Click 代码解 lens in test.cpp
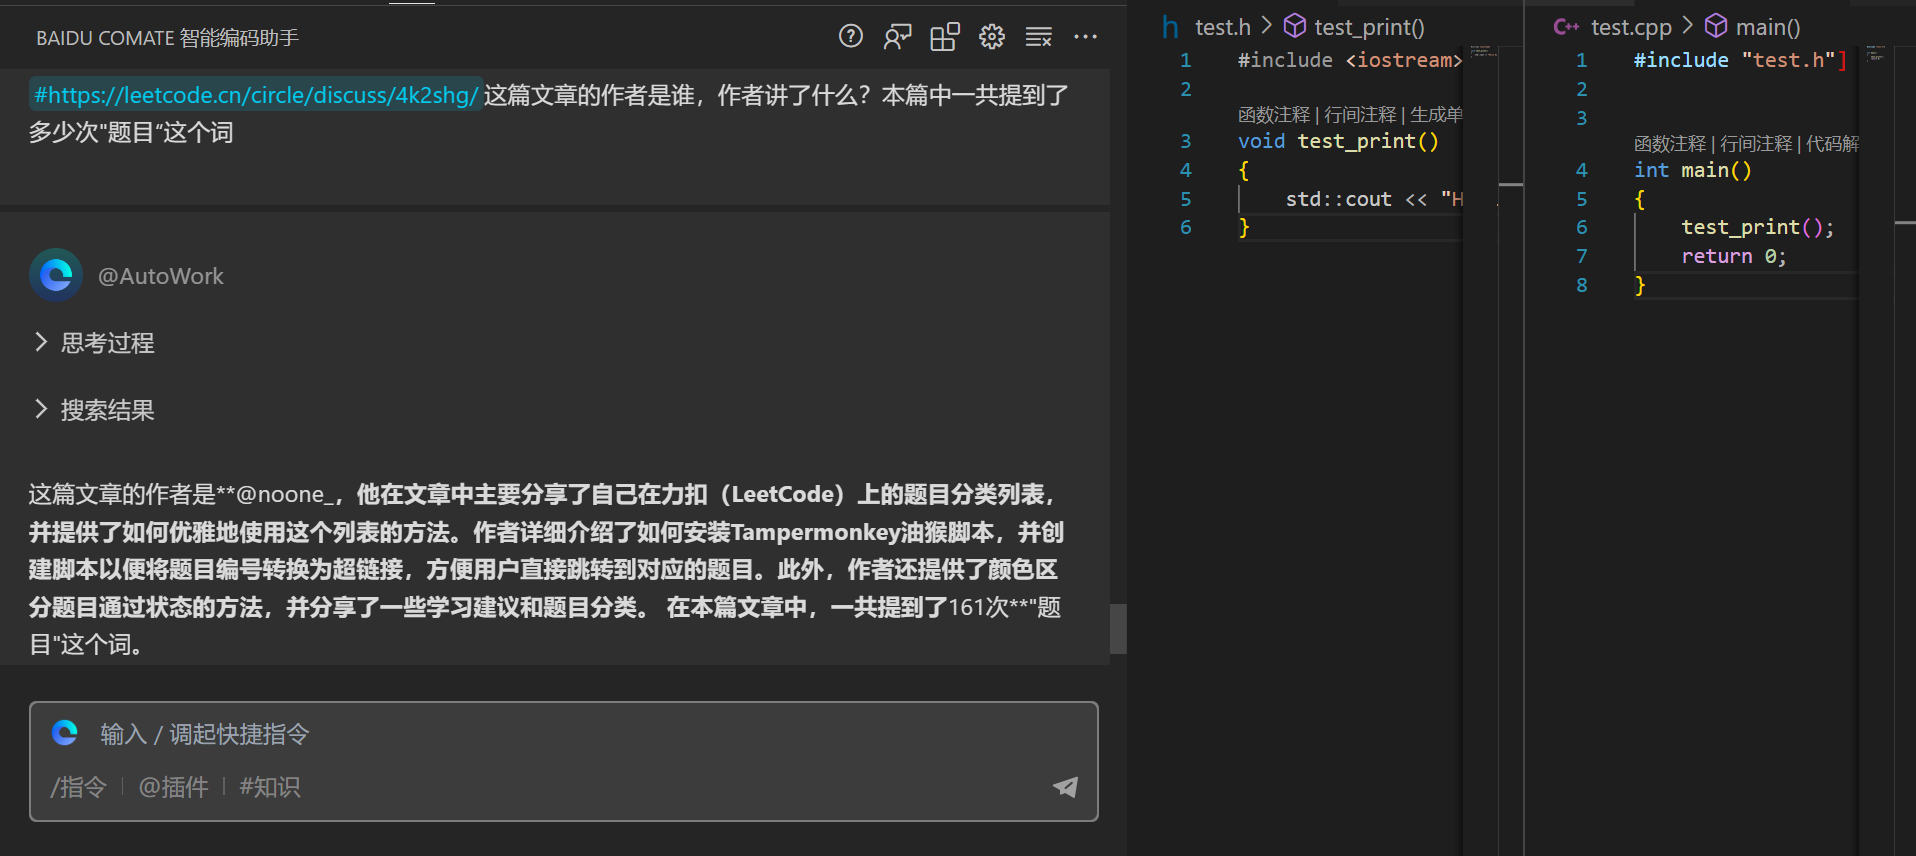The height and width of the screenshot is (856, 1916). click(x=1832, y=144)
